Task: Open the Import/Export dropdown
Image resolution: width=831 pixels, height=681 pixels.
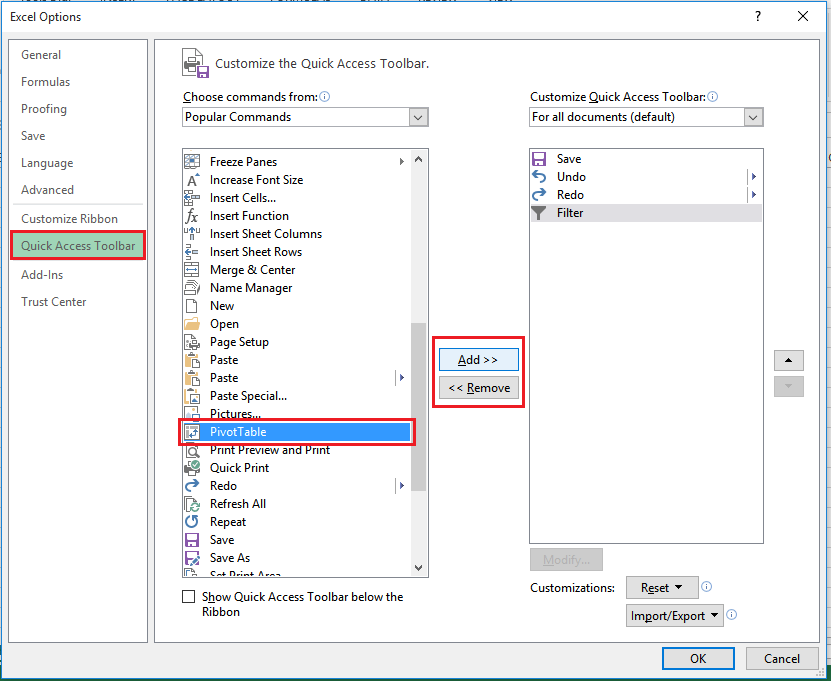Action: point(674,616)
